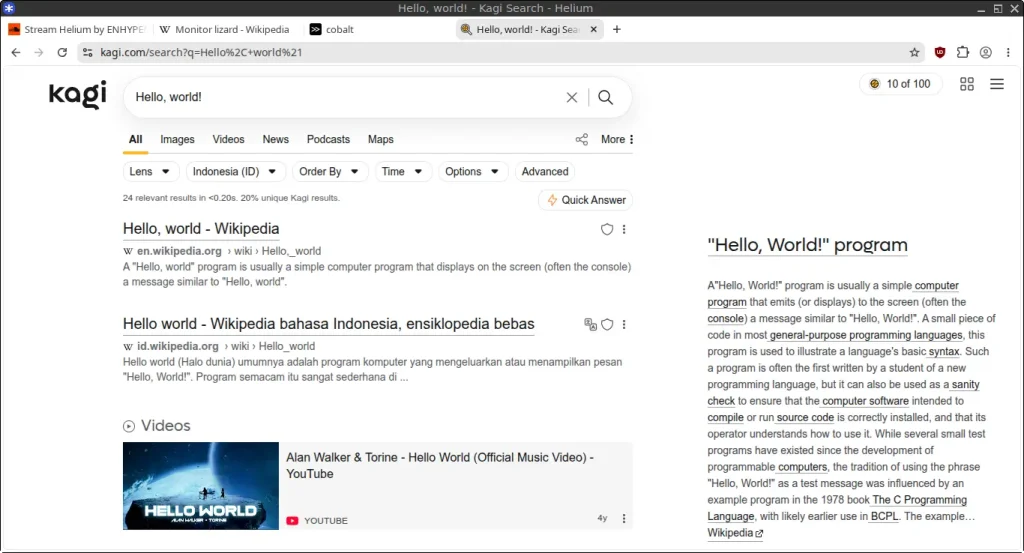Open the Kagi apps grid icon
This screenshot has width=1024, height=553.
click(x=967, y=84)
